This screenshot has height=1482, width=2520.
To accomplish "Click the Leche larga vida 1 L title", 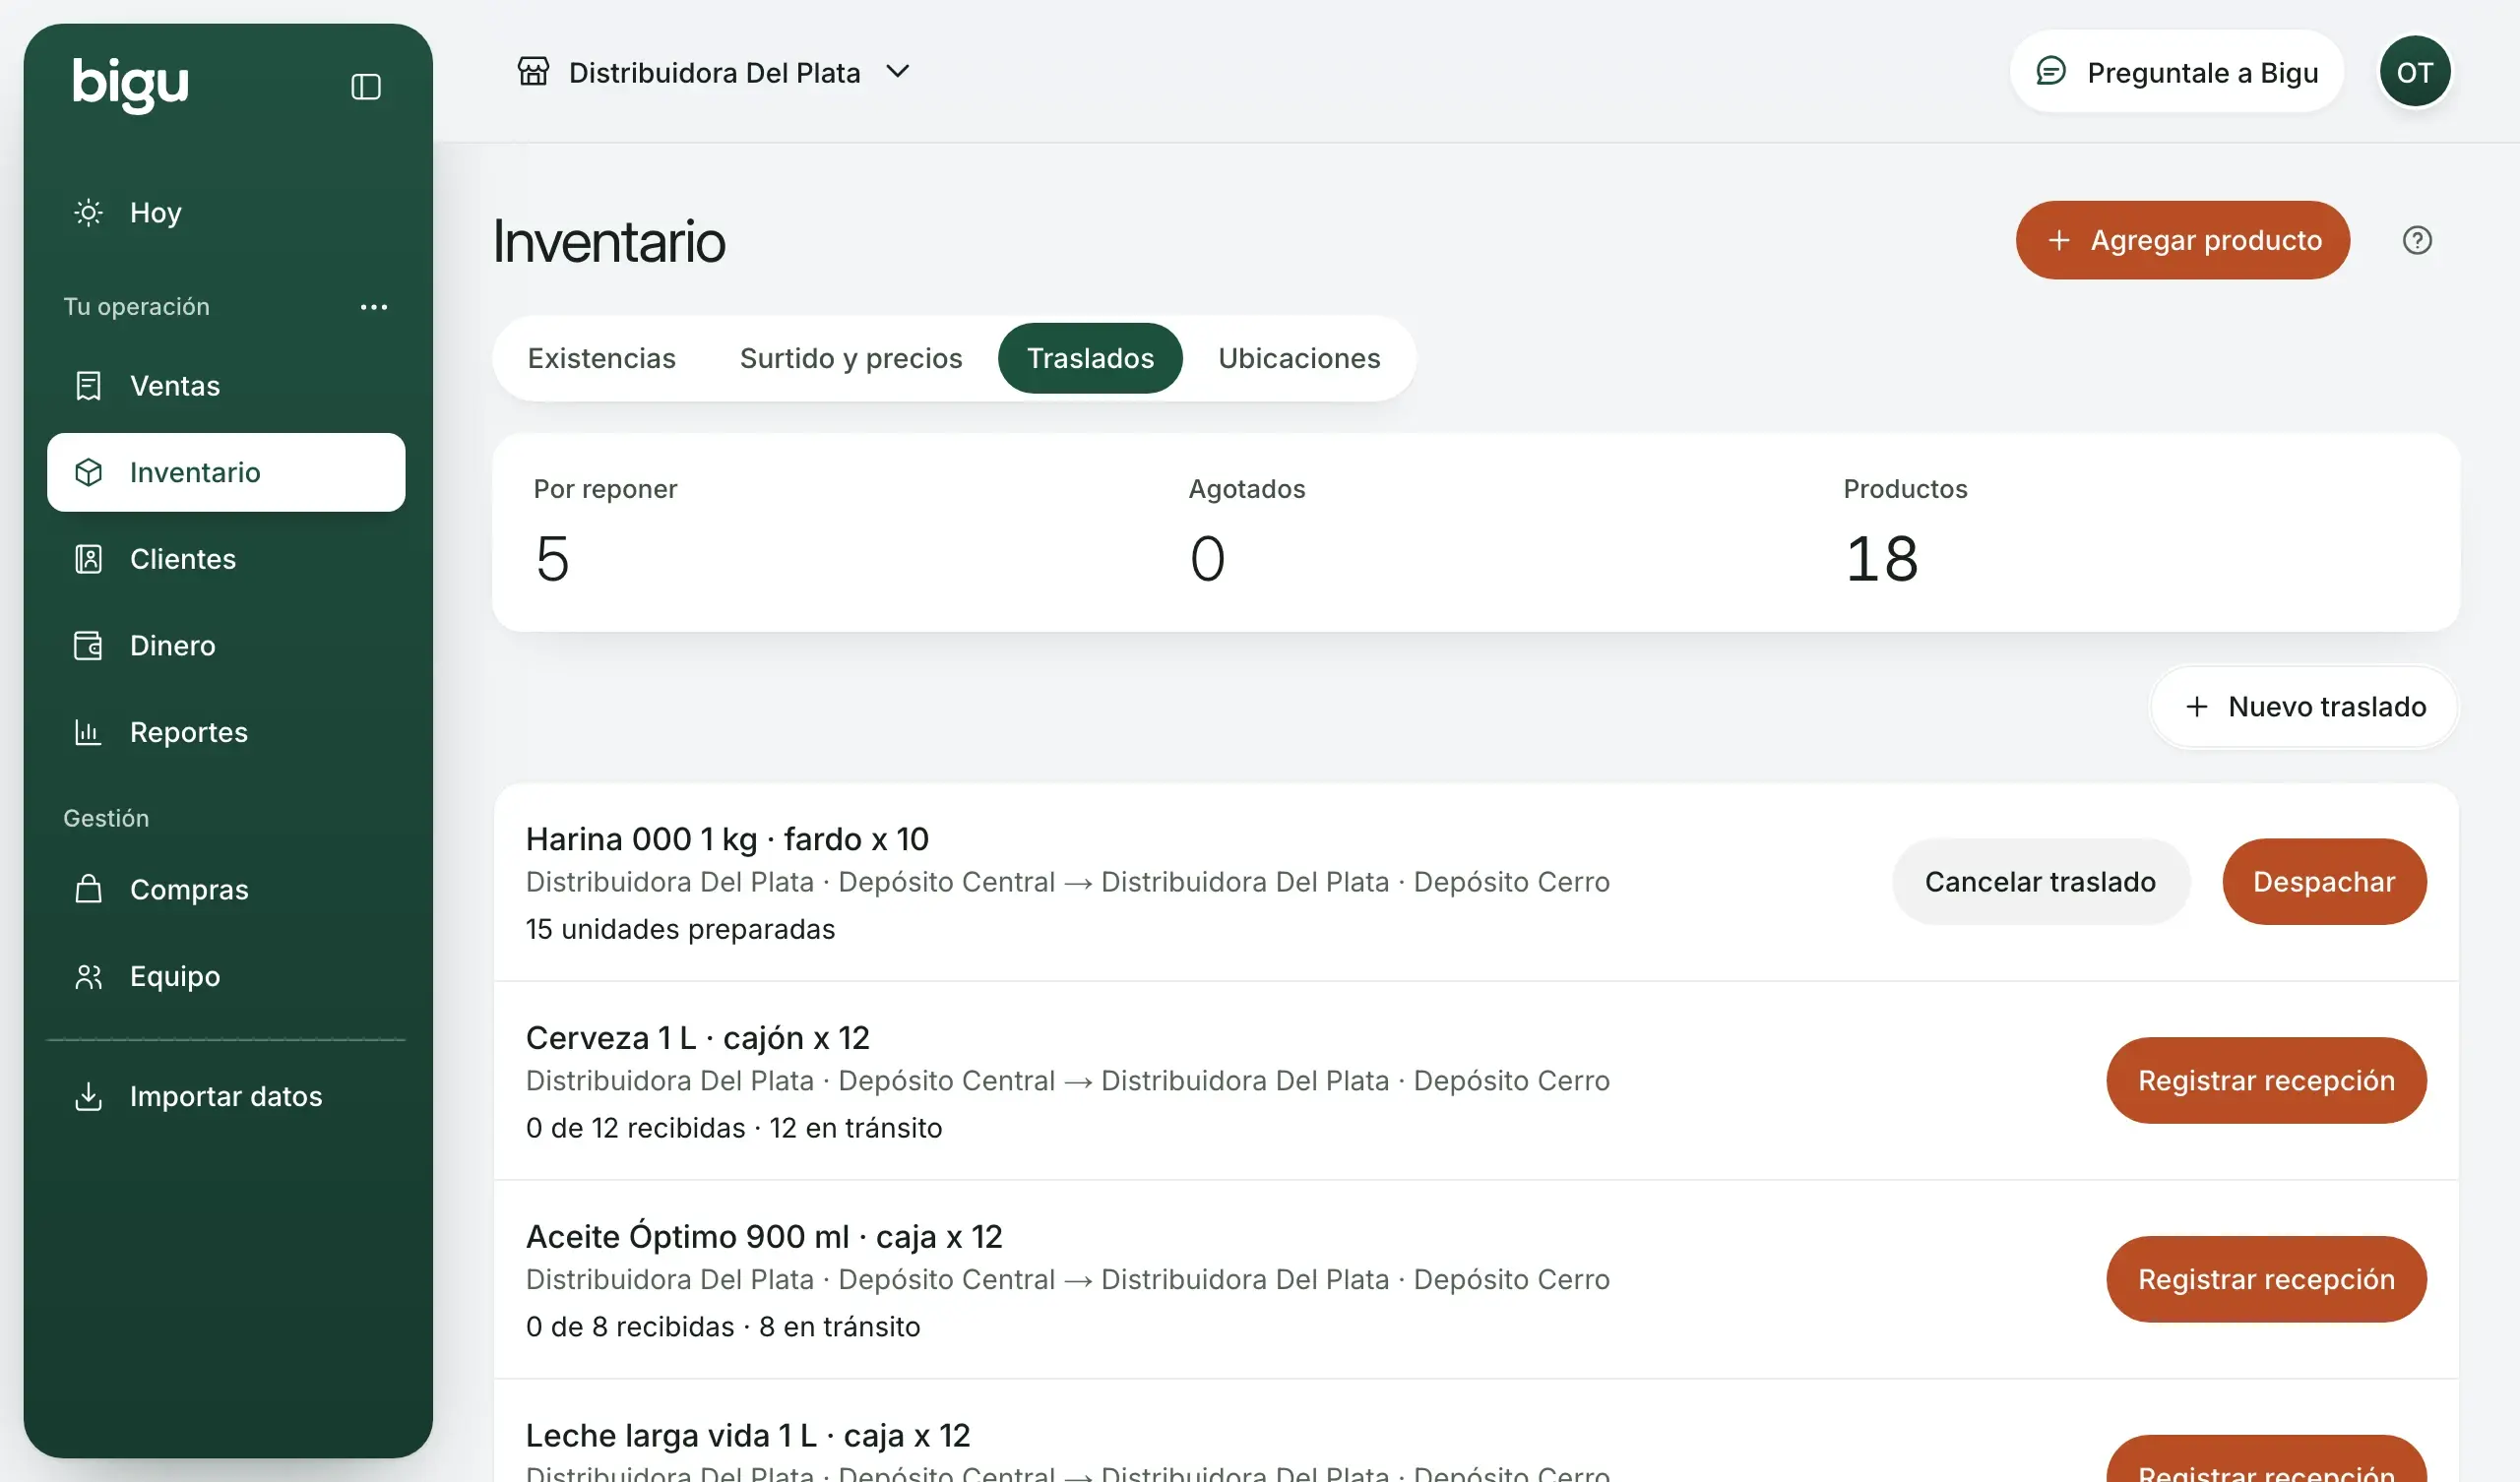I will coord(748,1436).
